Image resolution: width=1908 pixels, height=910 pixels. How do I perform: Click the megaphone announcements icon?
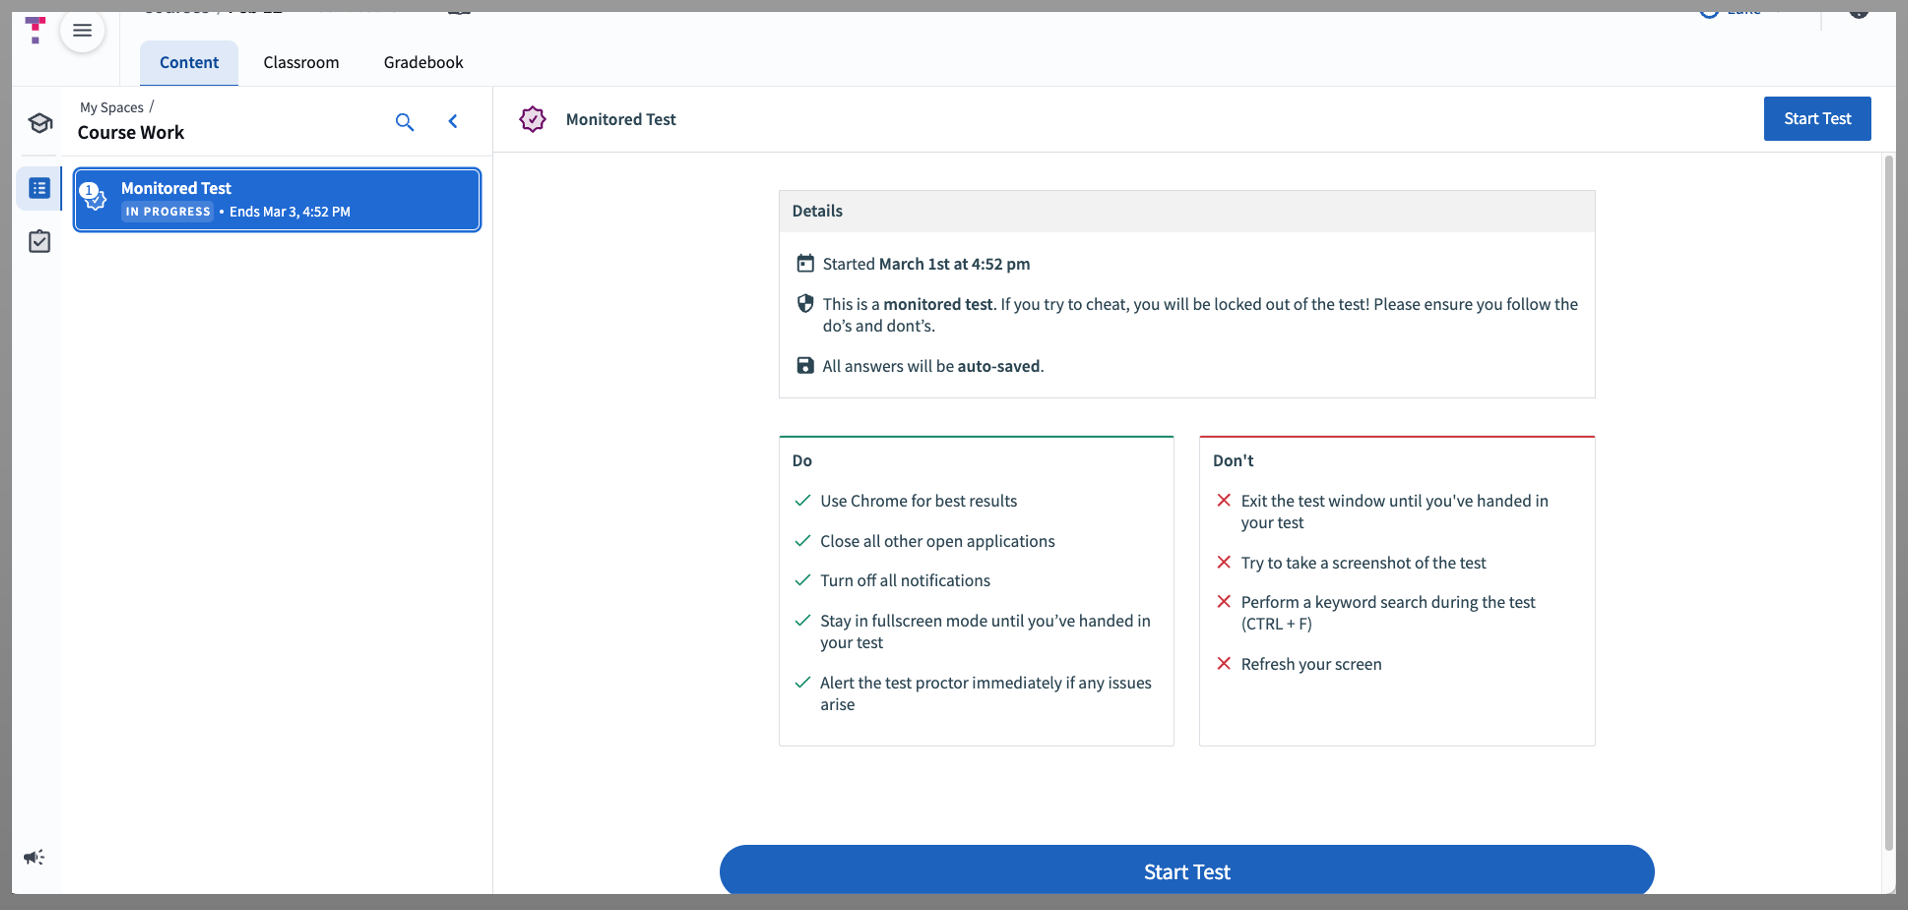pyautogui.click(x=34, y=857)
